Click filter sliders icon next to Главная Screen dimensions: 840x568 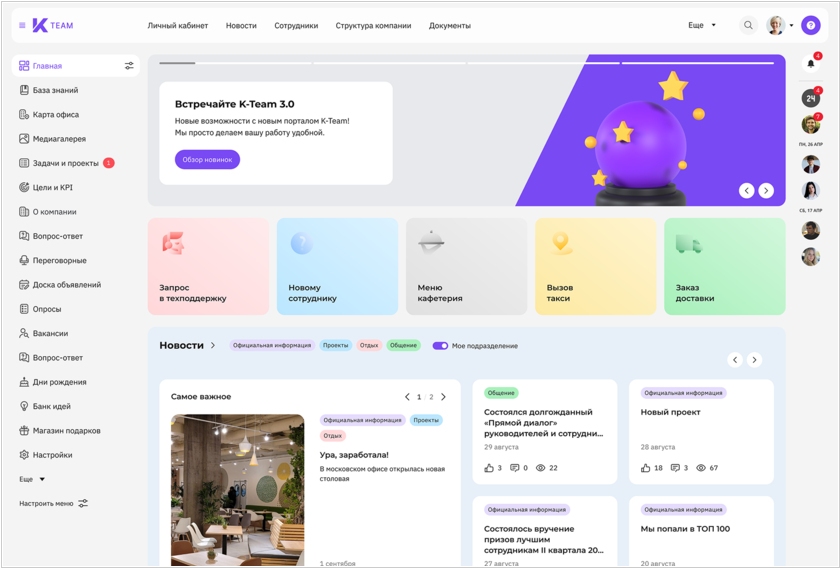coord(129,66)
